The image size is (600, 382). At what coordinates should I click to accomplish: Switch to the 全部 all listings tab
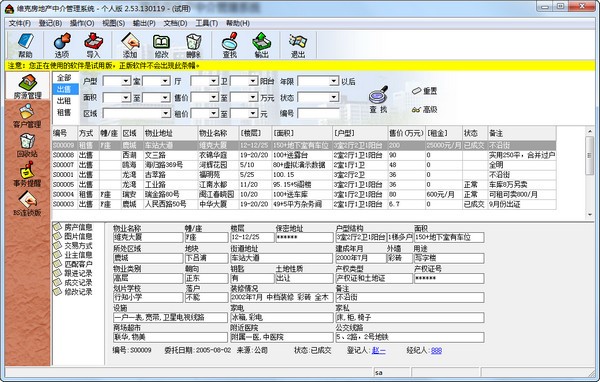[x=64, y=78]
